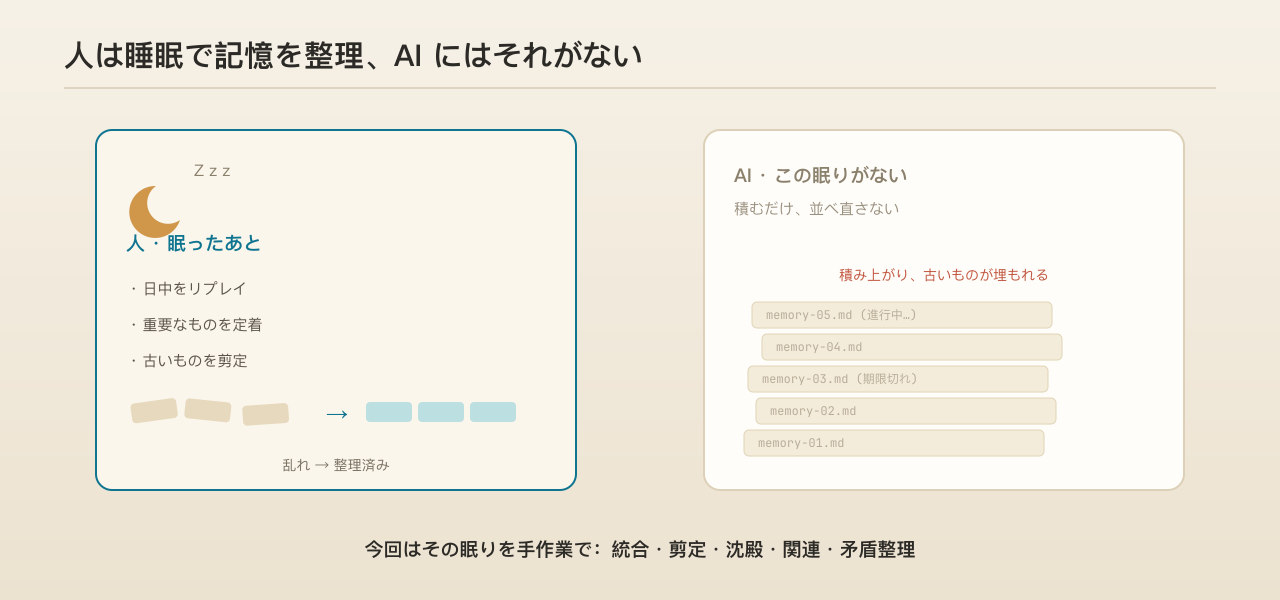
Task: Select the memory-01.md card
Action: click(x=894, y=443)
